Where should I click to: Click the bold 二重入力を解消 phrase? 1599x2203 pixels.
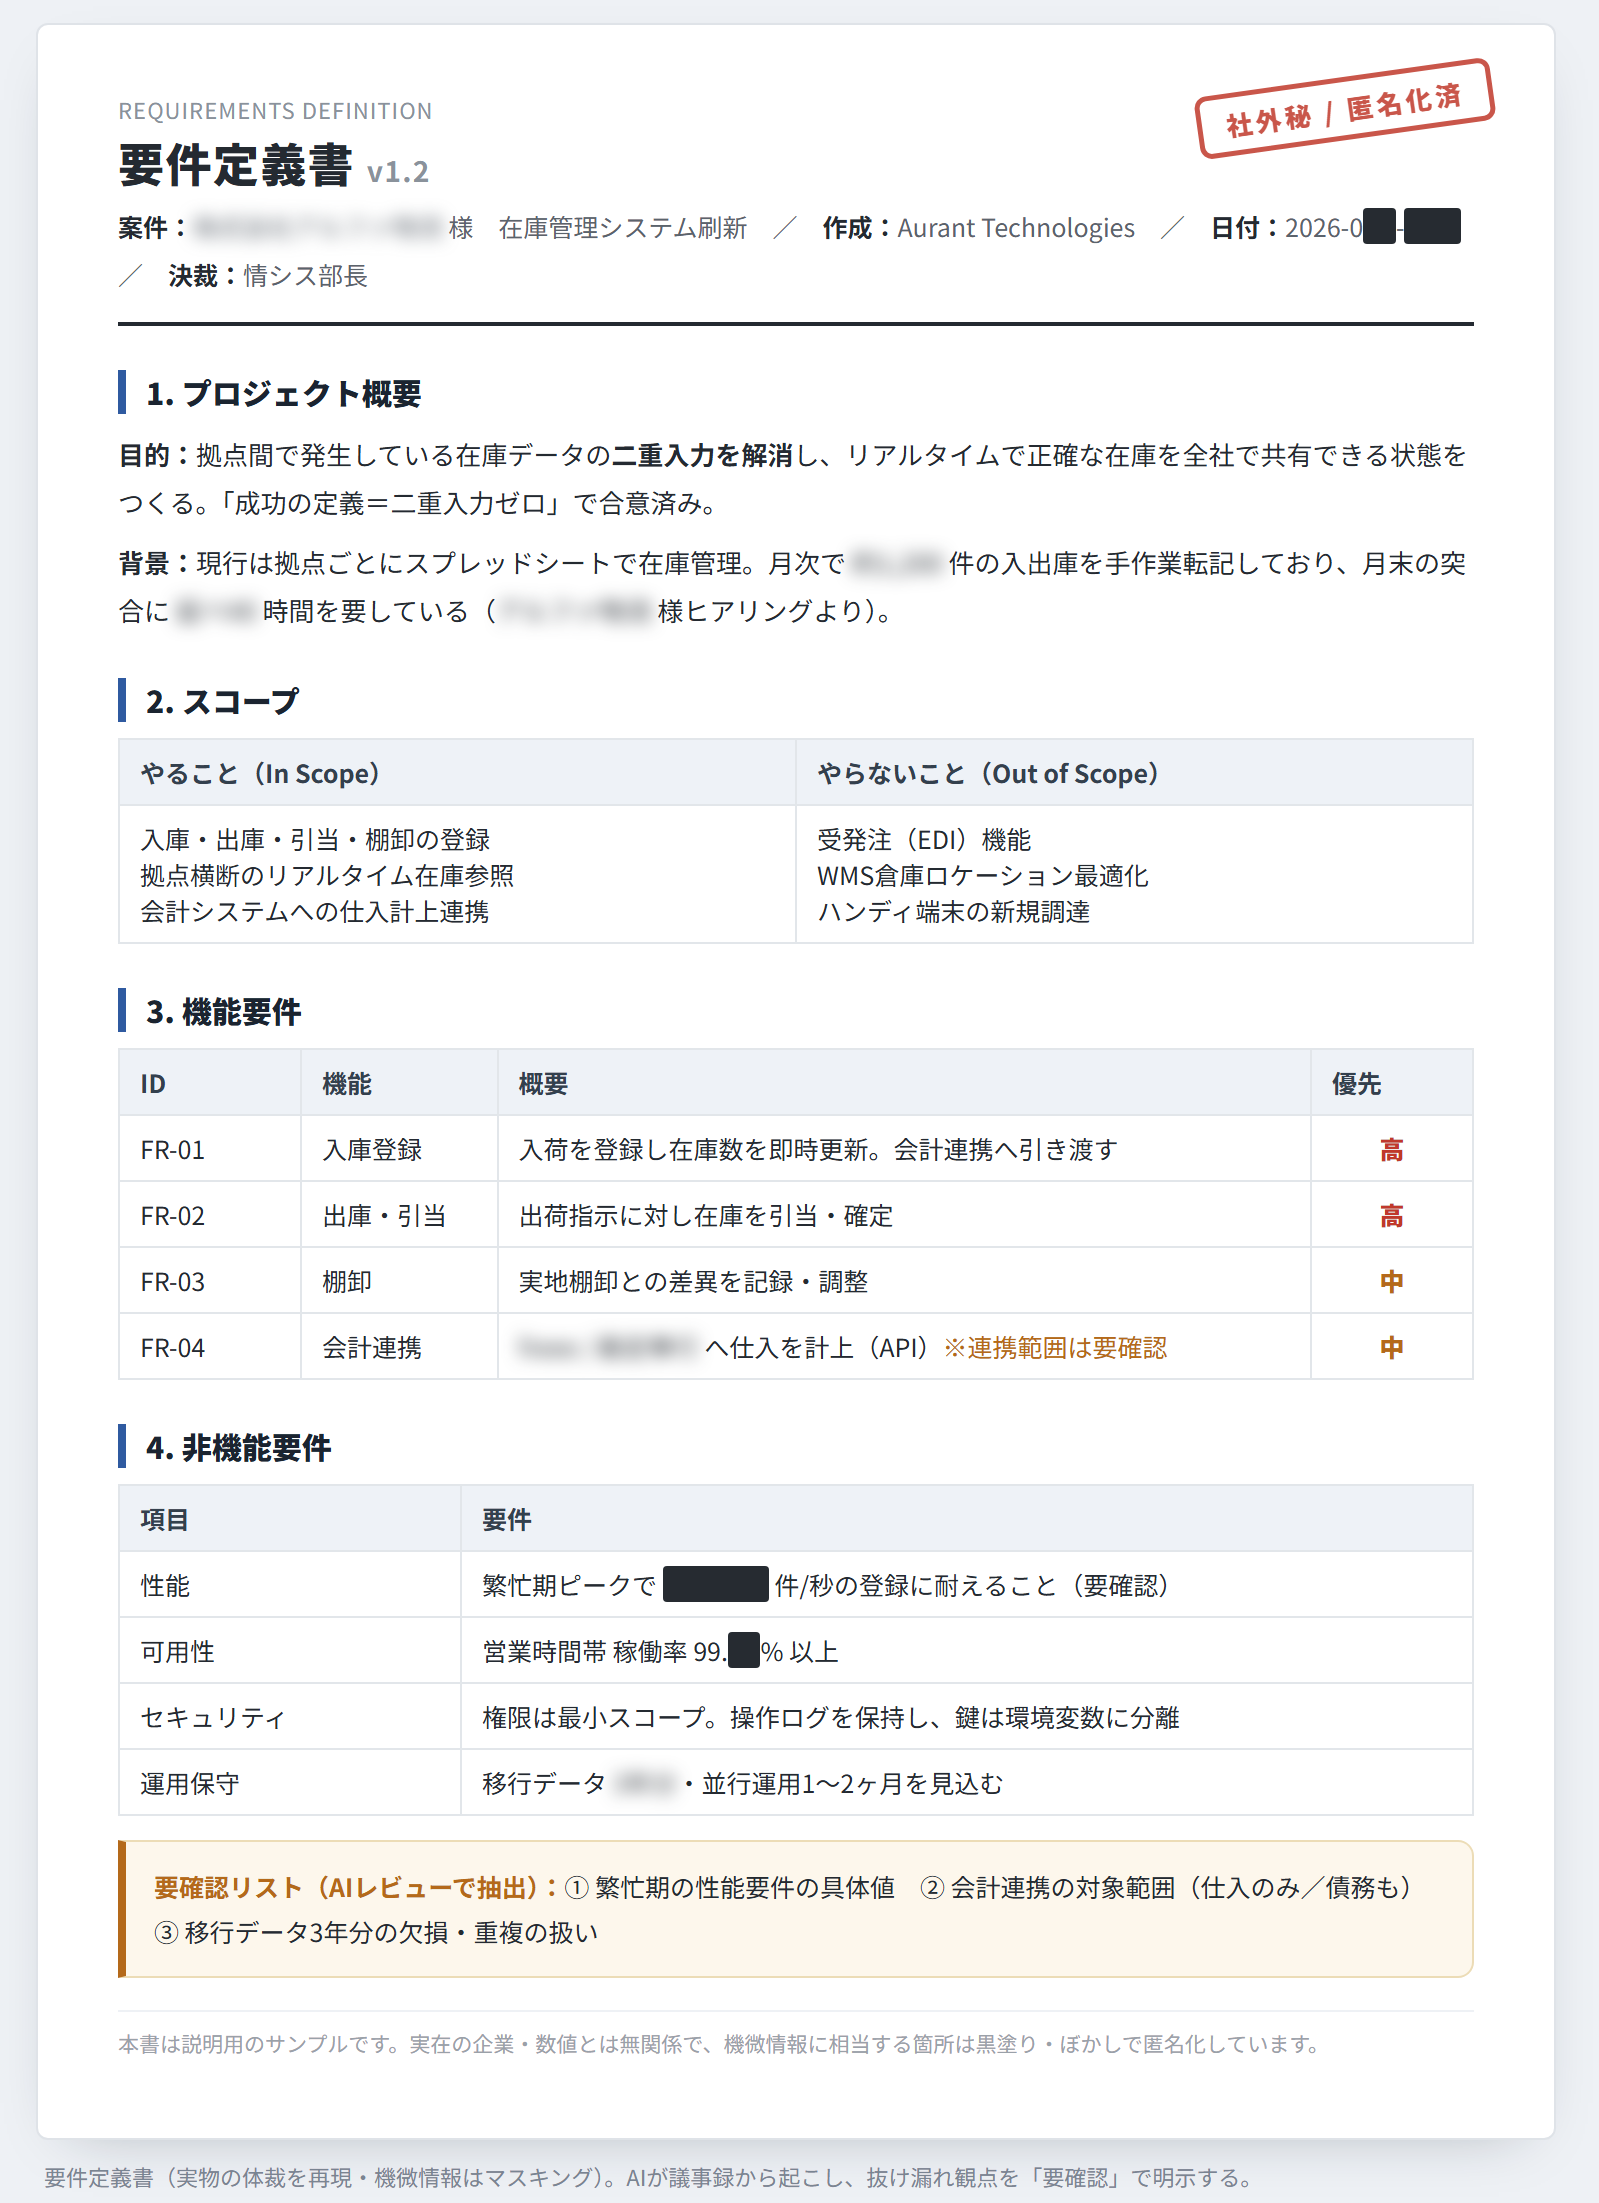(x=702, y=456)
